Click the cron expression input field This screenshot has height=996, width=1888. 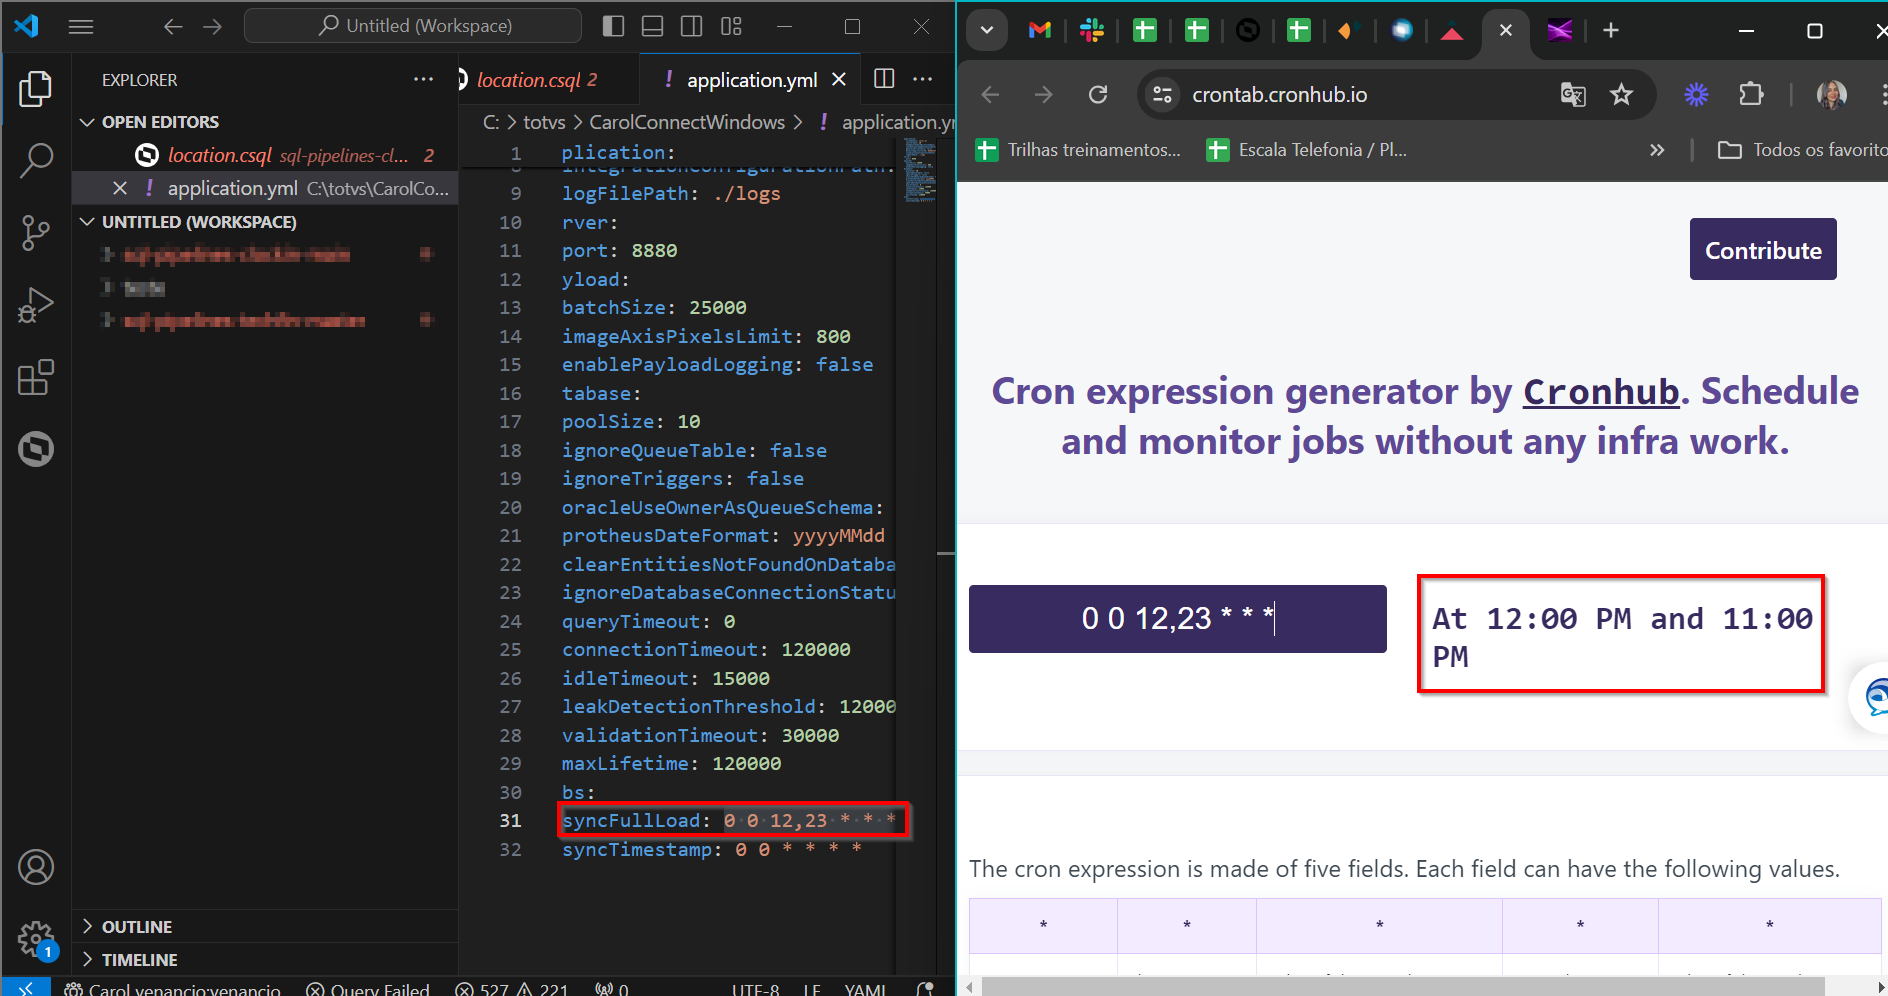coord(1177,619)
